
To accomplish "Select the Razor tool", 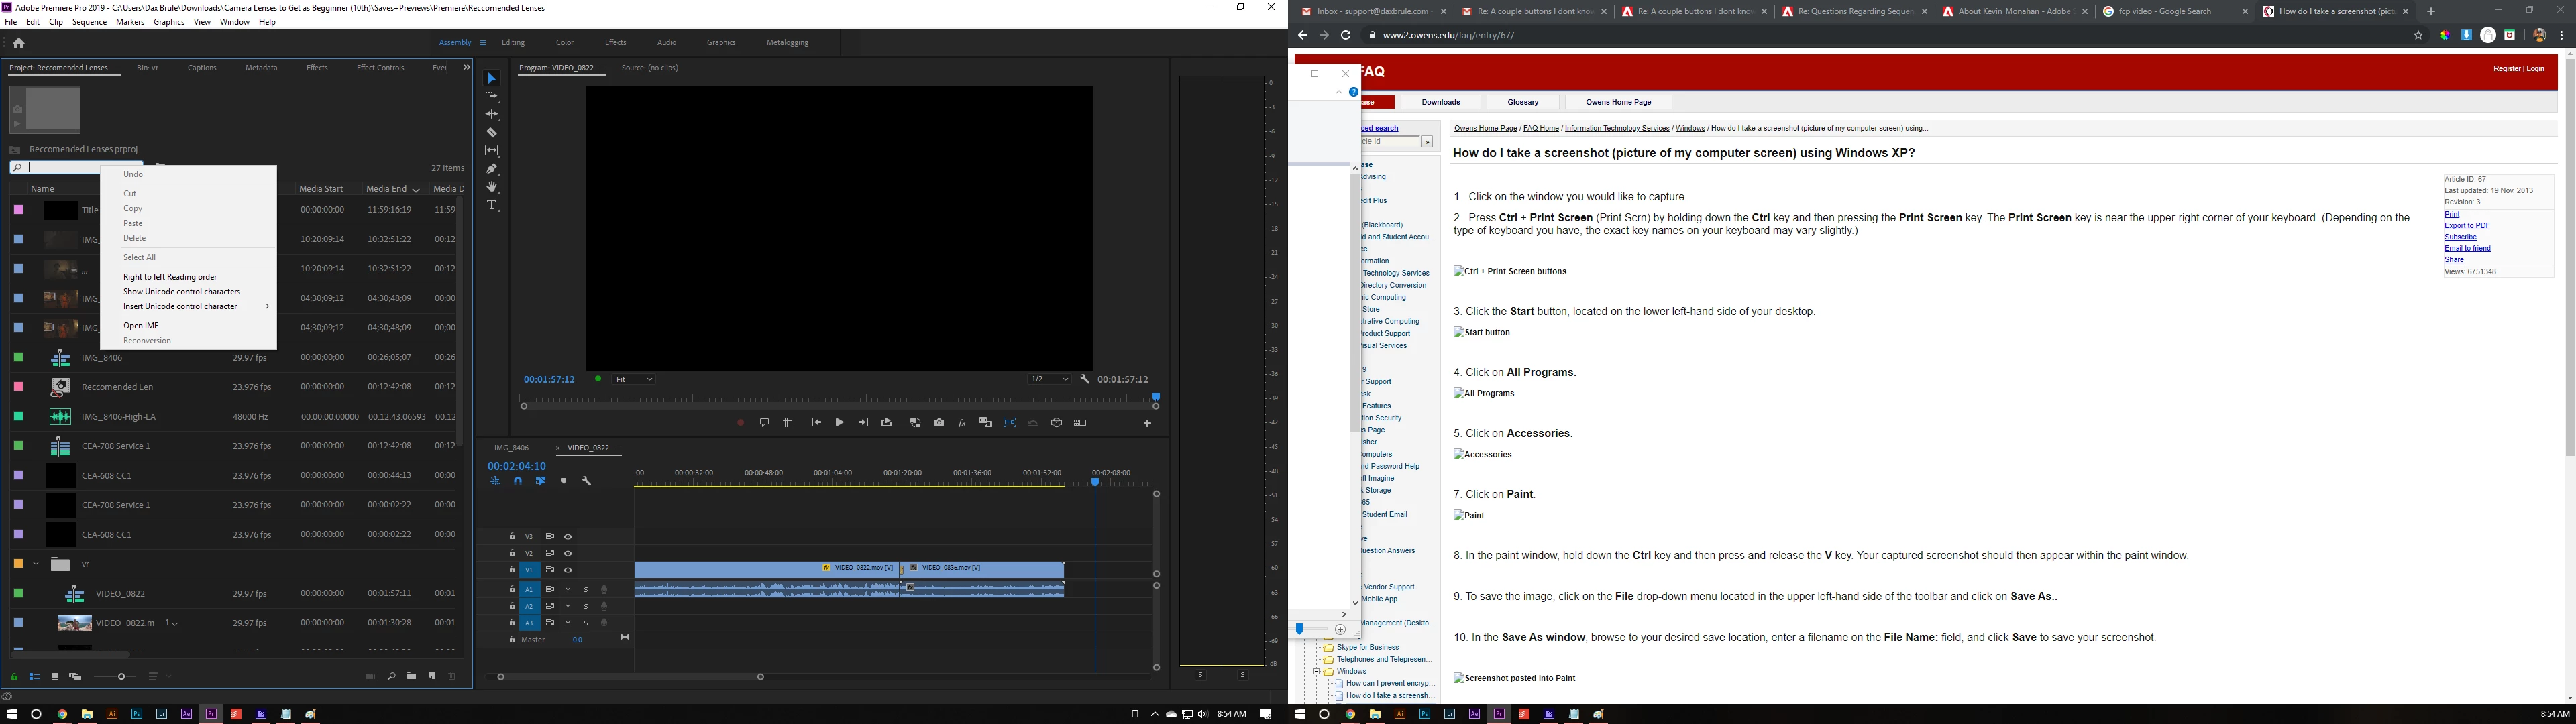I will coord(491,132).
